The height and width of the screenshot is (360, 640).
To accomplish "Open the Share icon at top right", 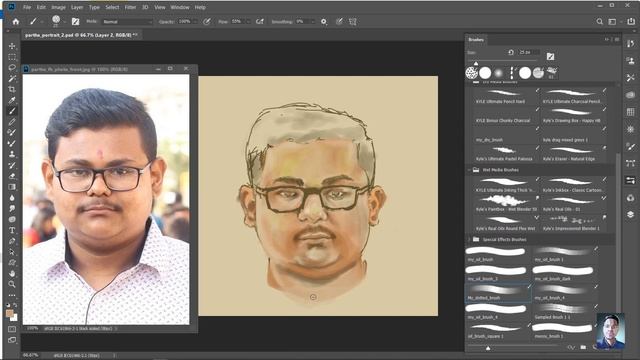I will [x=631, y=22].
